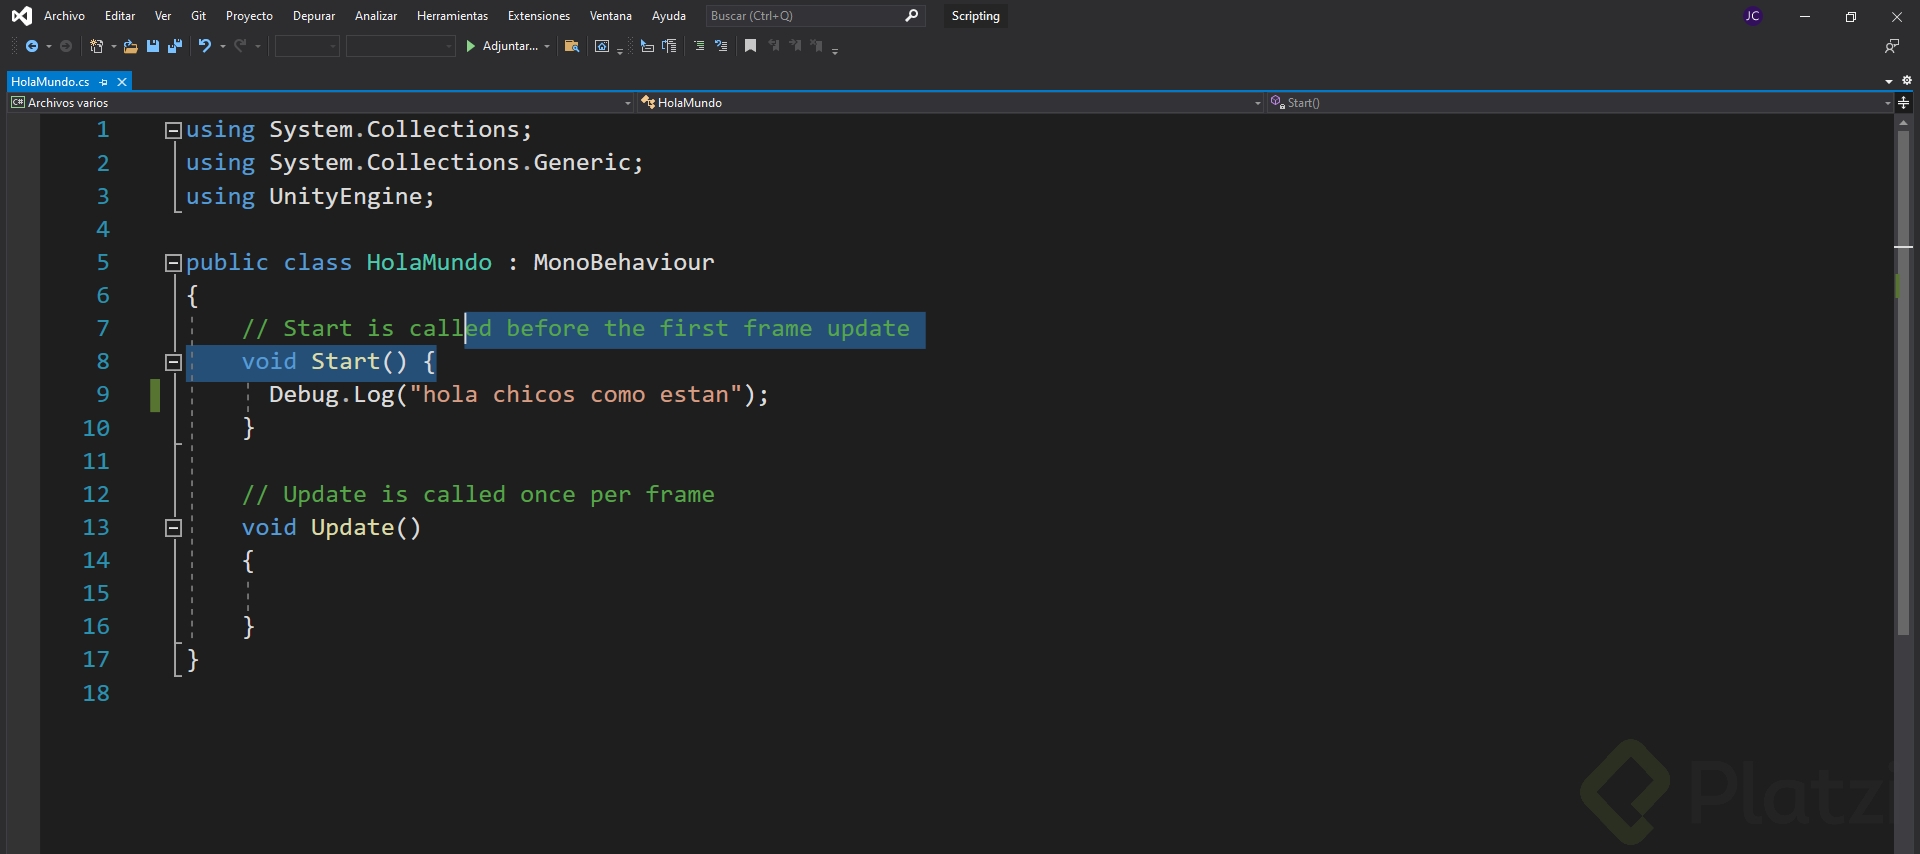Open the Archivo menu
The width and height of the screenshot is (1920, 854).
[64, 16]
